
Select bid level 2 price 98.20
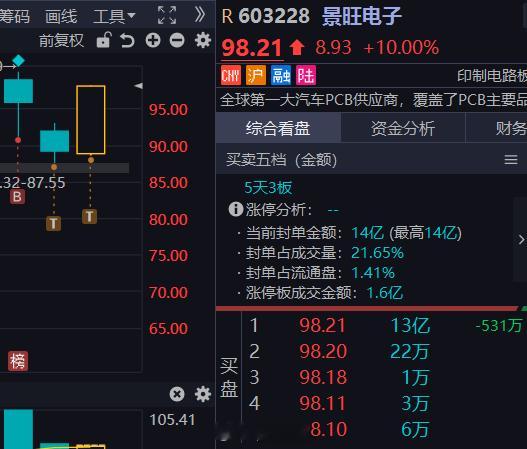point(323,351)
